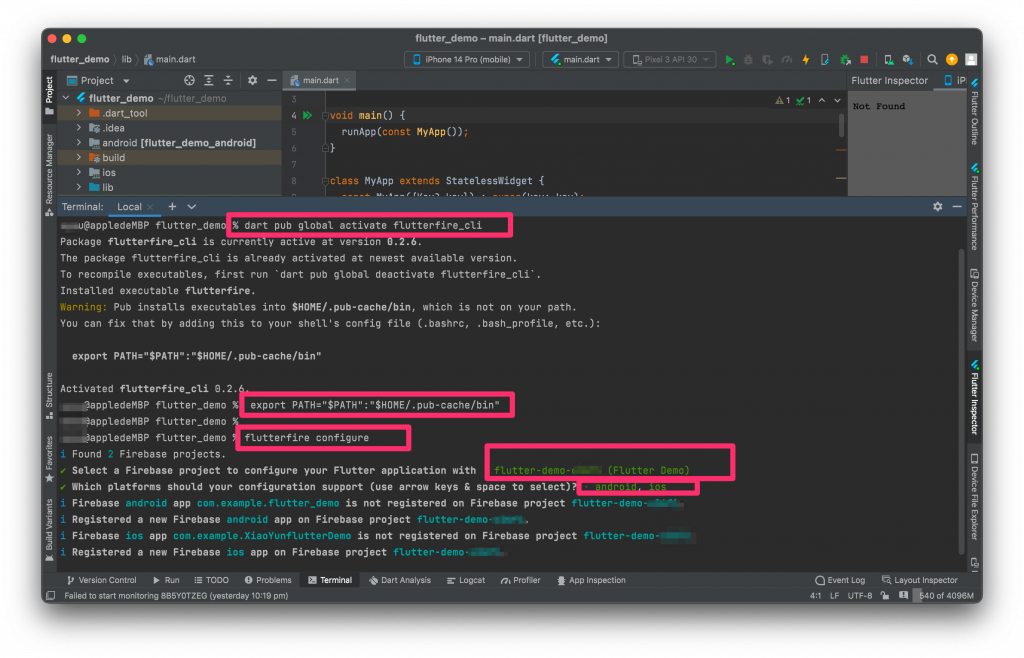Expand the .dart_tool folder
Image resolution: width=1024 pixels, height=658 pixels.
coord(79,113)
